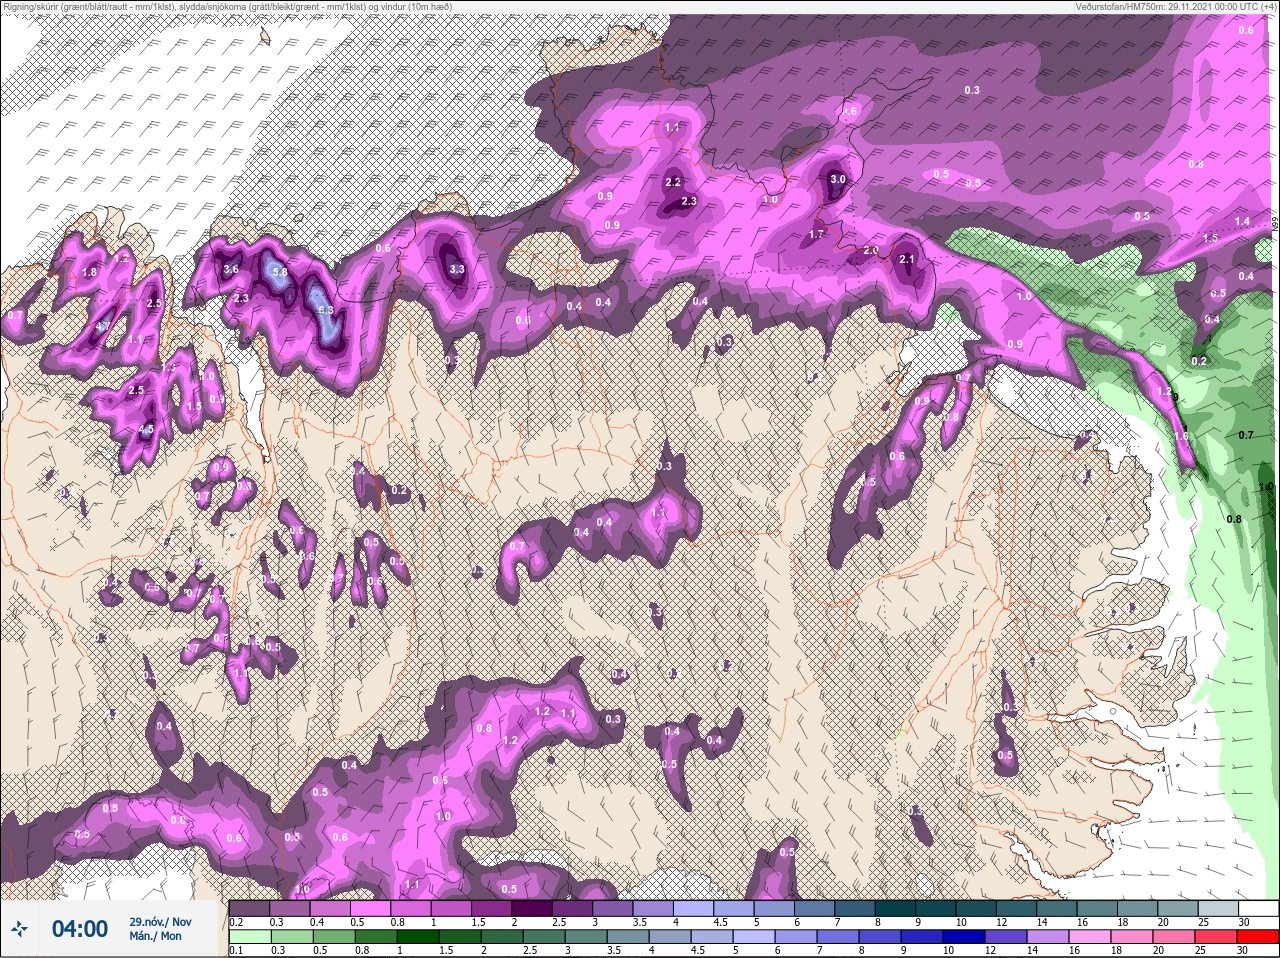Select the '29.nóv./ Nov' date text
The height and width of the screenshot is (958, 1280).
tap(160, 921)
